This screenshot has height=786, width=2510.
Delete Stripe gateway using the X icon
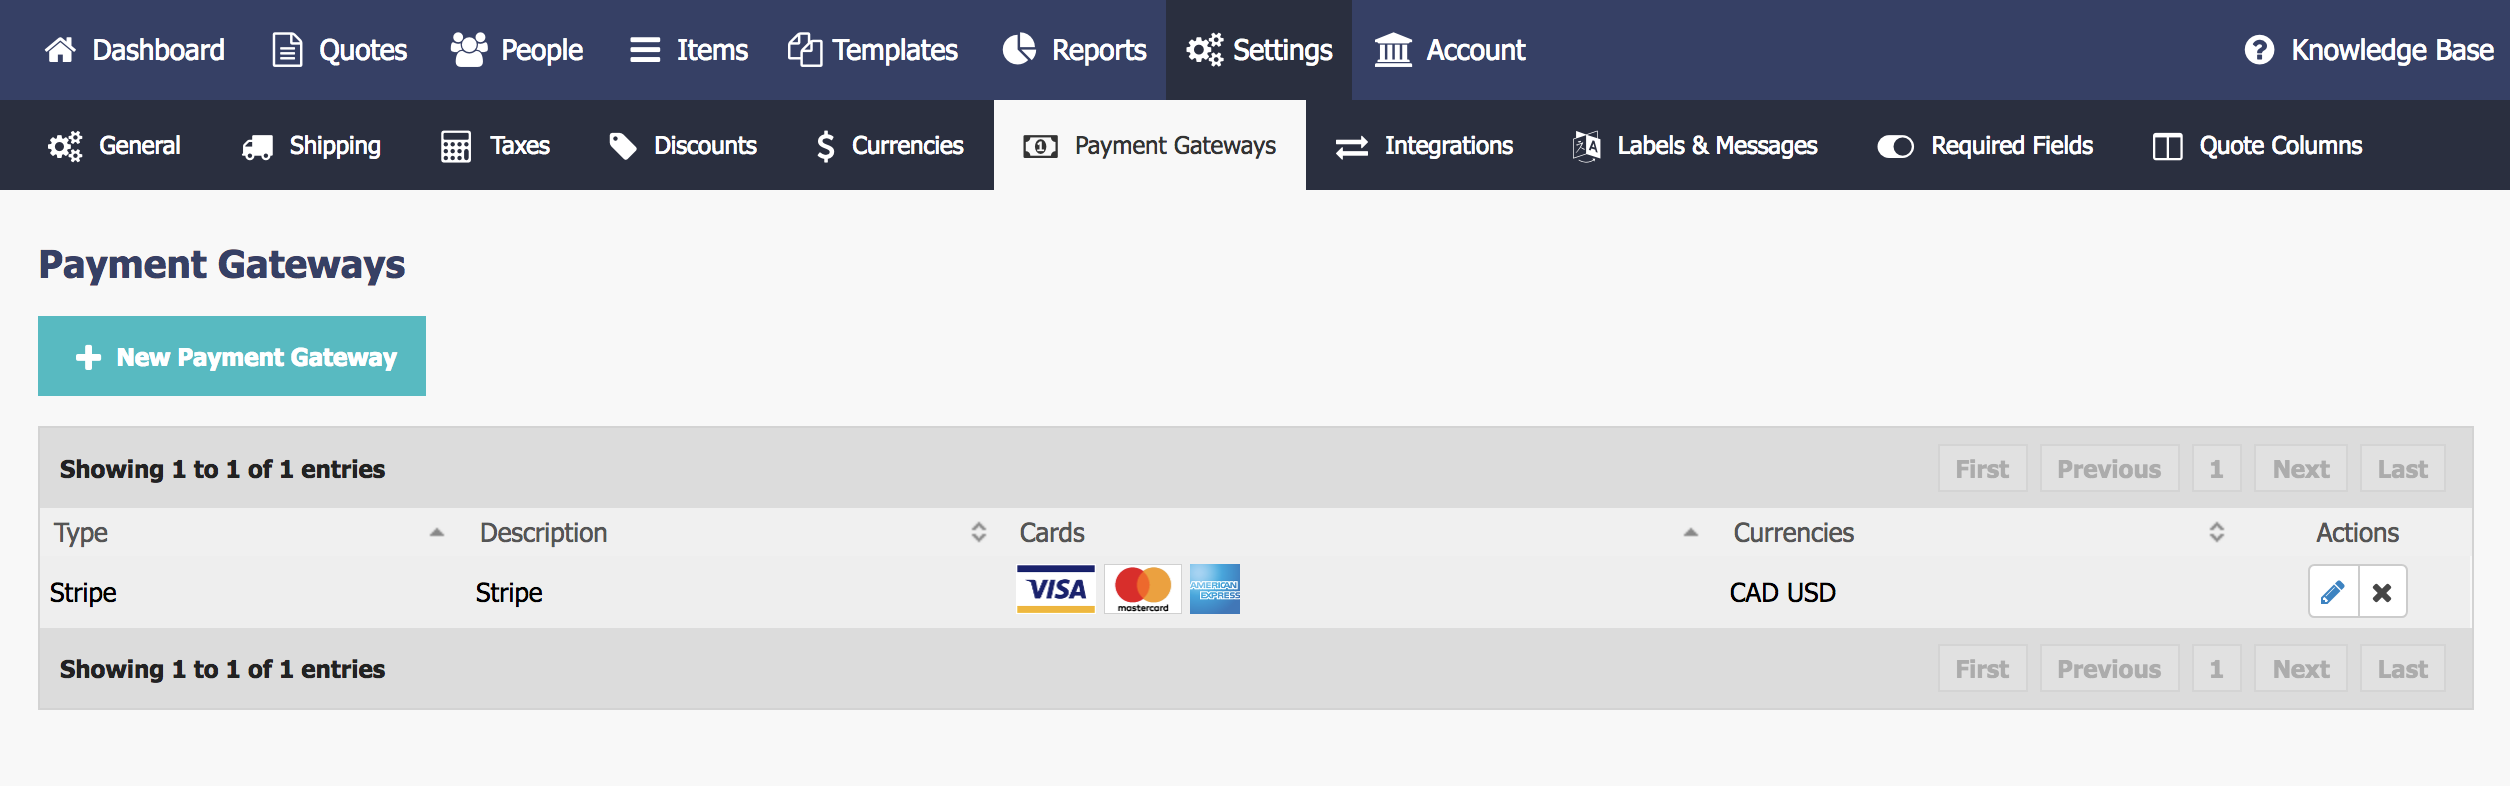[x=2382, y=592]
